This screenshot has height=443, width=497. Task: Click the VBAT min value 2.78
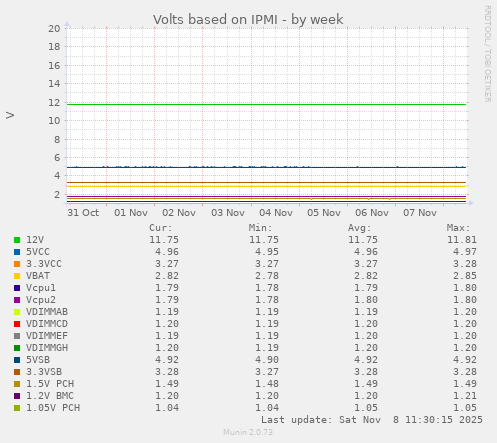coord(267,276)
